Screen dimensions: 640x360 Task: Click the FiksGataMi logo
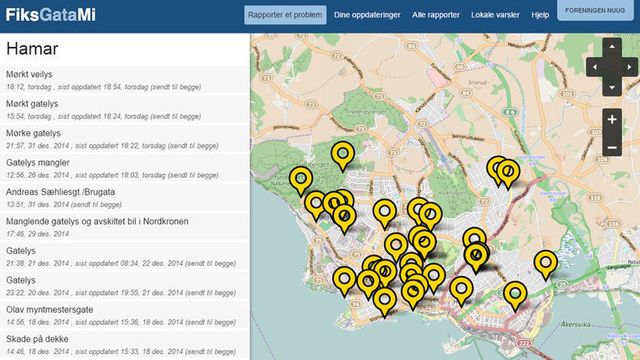pos(51,15)
